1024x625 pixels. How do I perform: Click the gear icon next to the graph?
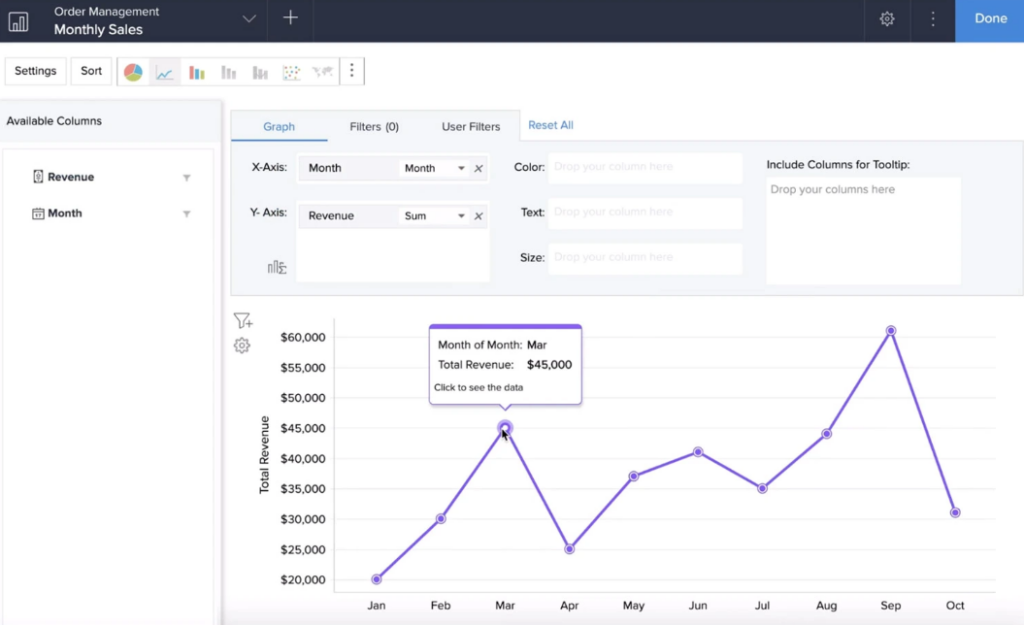coord(241,345)
